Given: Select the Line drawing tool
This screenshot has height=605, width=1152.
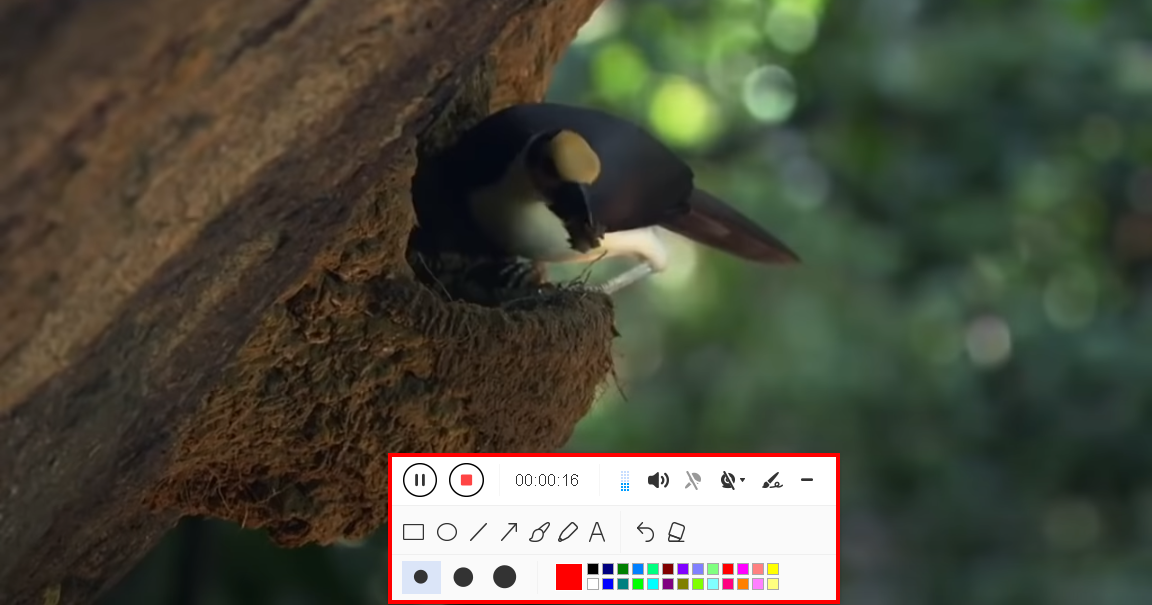Looking at the screenshot, I should point(479,530).
